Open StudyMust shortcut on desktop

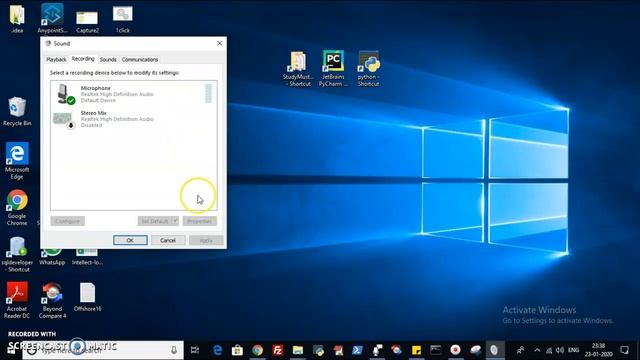click(x=298, y=69)
